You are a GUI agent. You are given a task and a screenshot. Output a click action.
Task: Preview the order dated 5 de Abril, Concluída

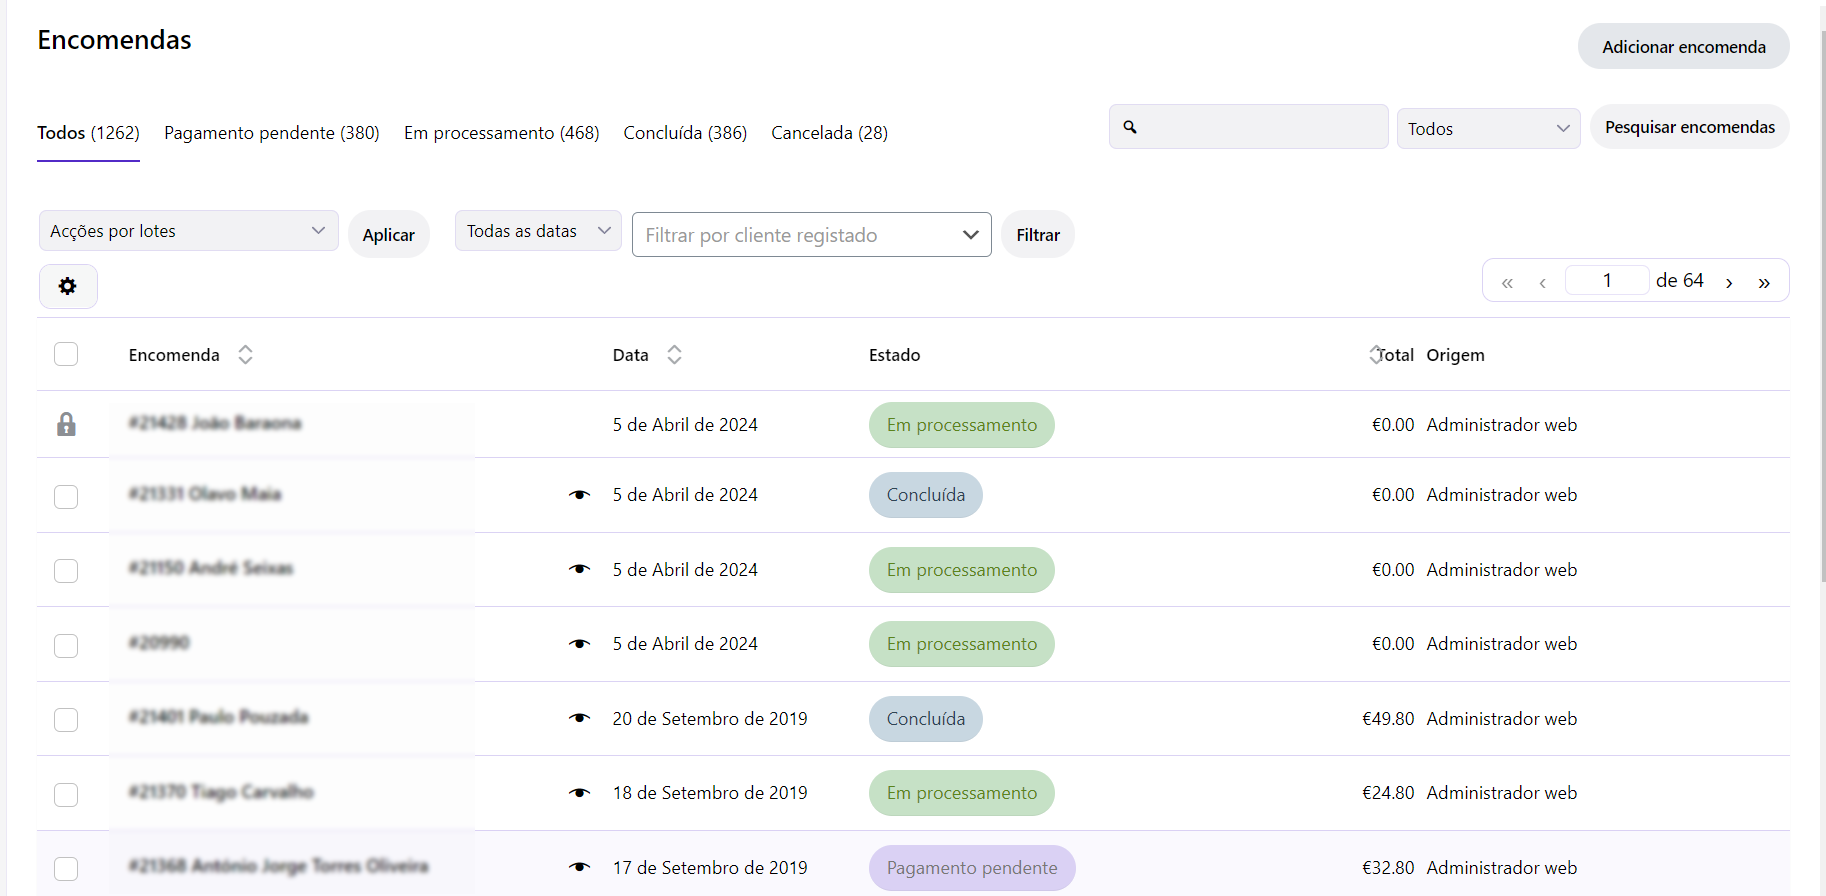579,495
